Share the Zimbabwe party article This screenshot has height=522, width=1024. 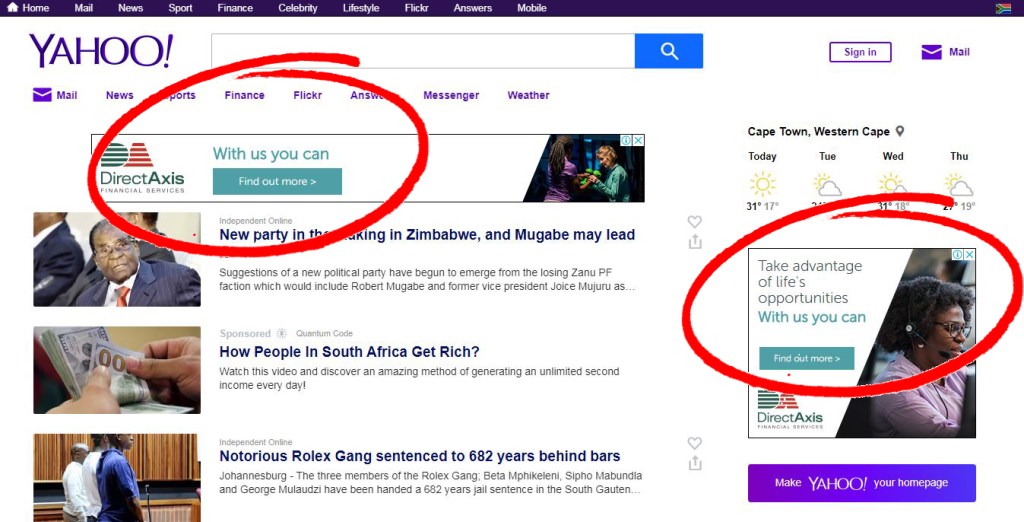click(x=695, y=242)
